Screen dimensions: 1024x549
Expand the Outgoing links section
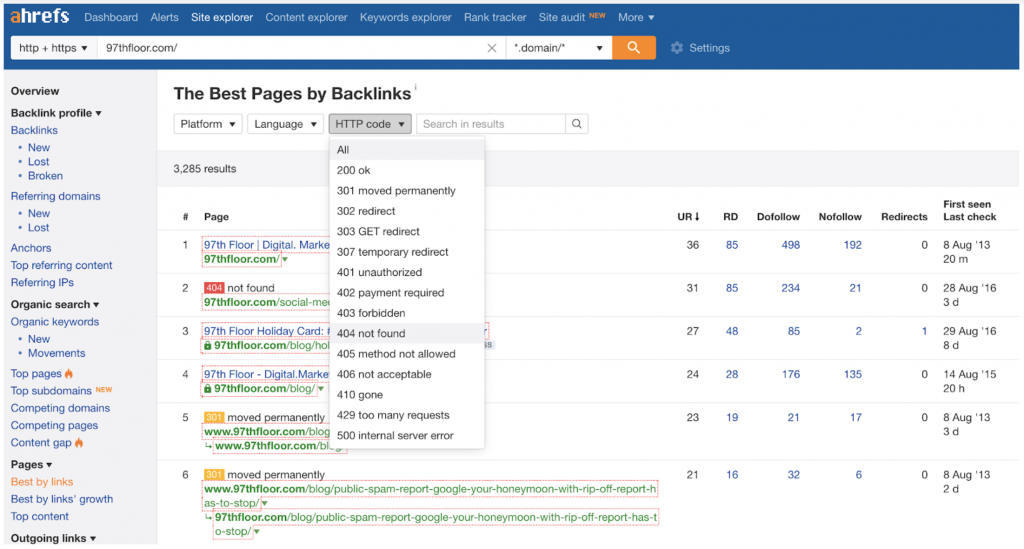click(x=54, y=539)
